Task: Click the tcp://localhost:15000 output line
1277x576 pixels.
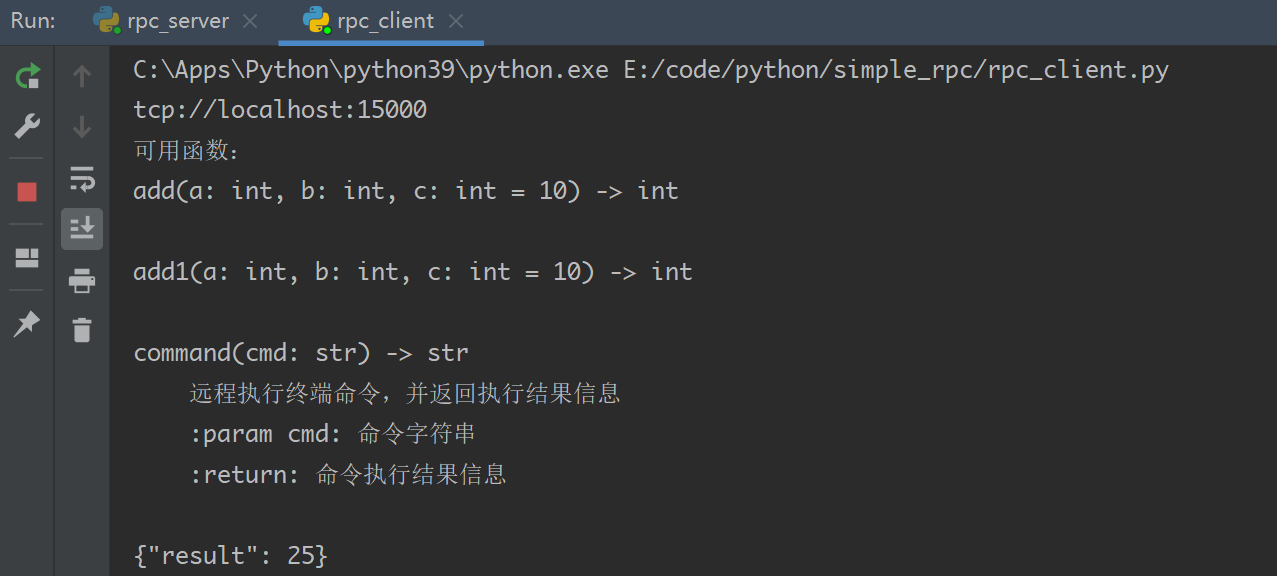Action: 280,109
